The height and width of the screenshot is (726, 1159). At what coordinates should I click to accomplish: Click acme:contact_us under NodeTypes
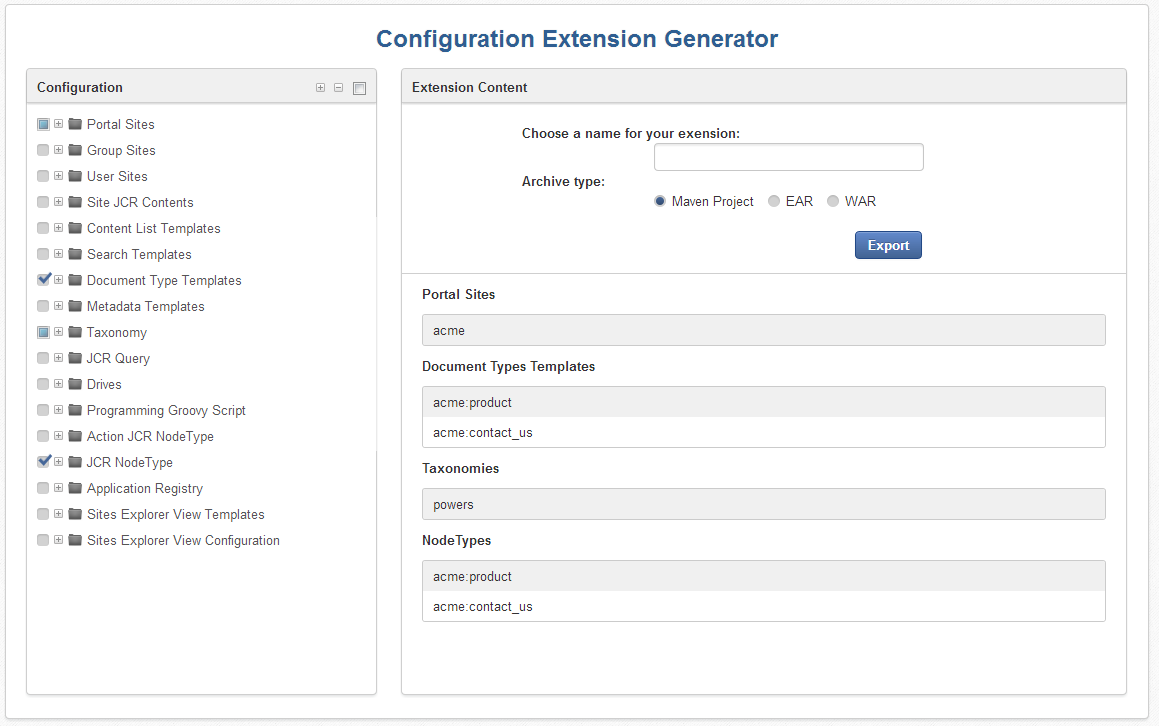point(764,606)
